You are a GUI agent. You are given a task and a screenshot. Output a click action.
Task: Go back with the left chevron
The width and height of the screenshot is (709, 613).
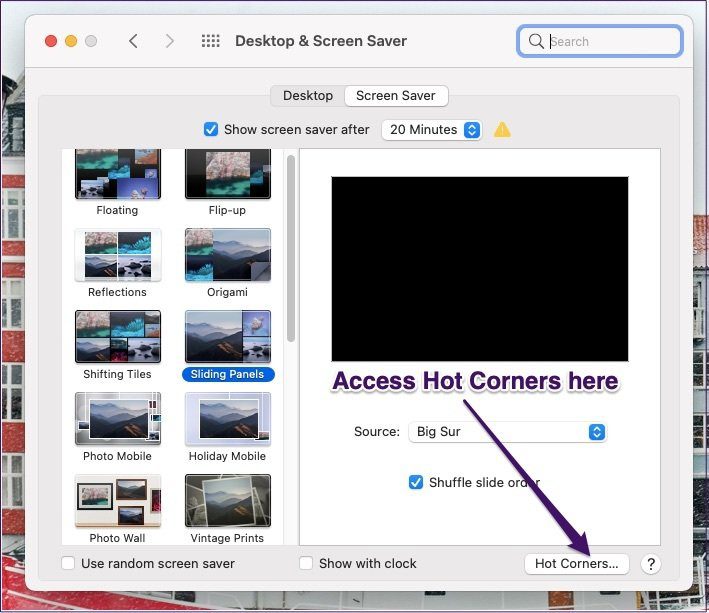point(133,41)
